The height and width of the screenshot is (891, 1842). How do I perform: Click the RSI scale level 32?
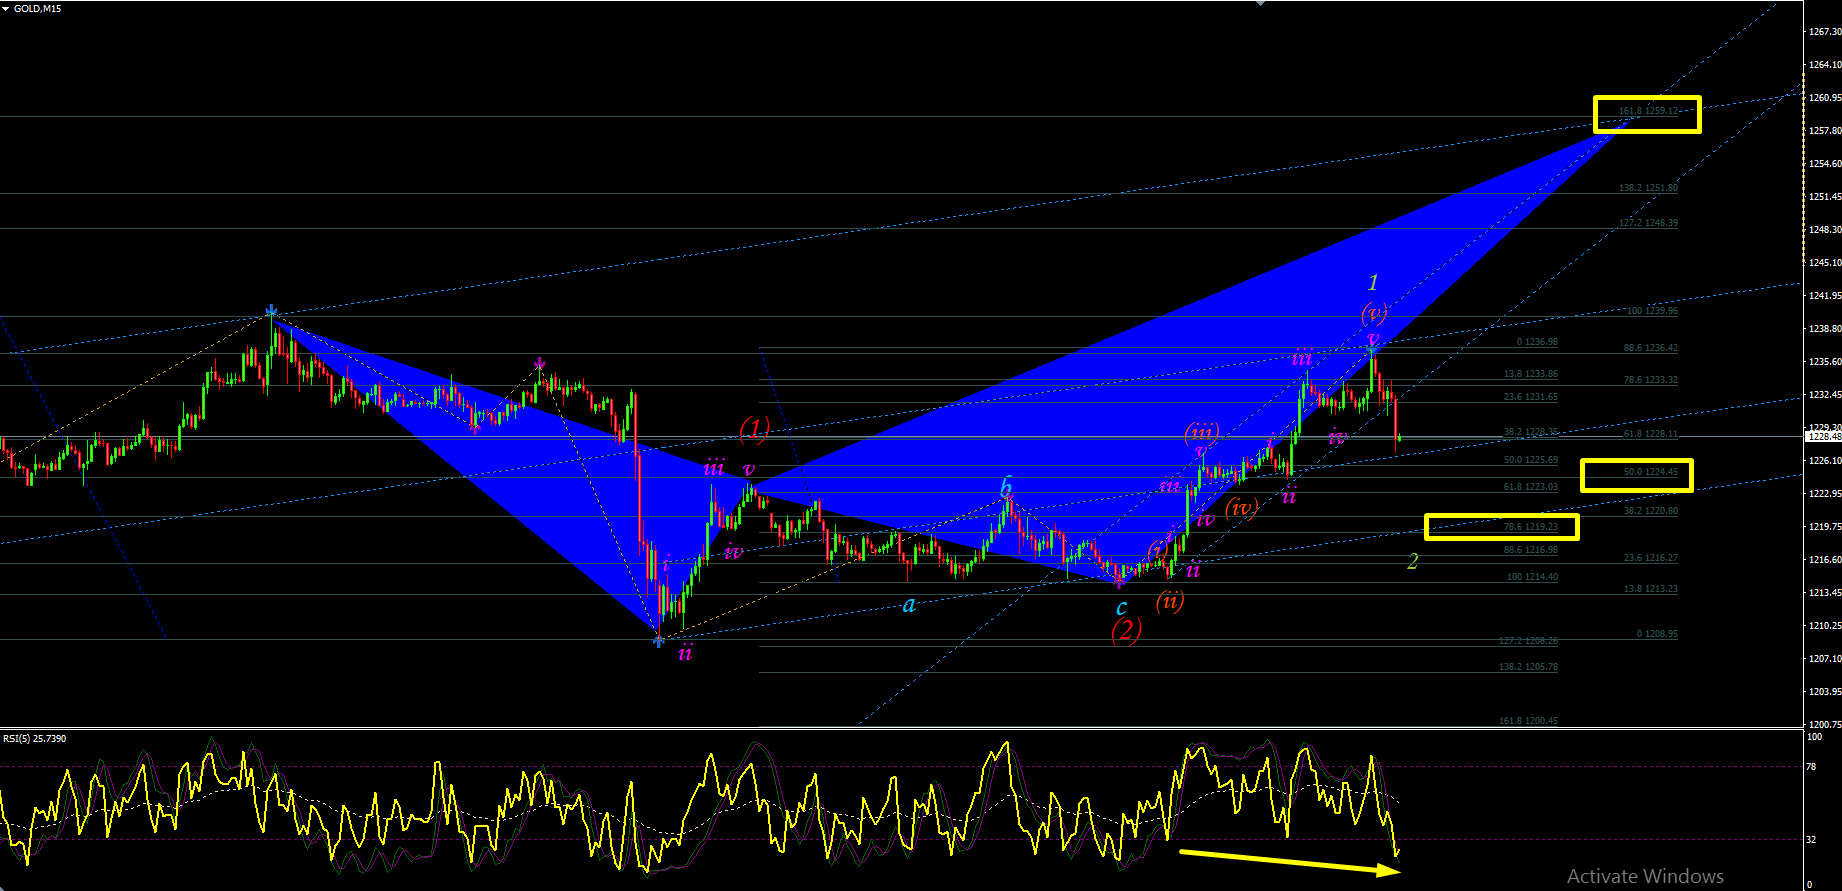[1811, 840]
